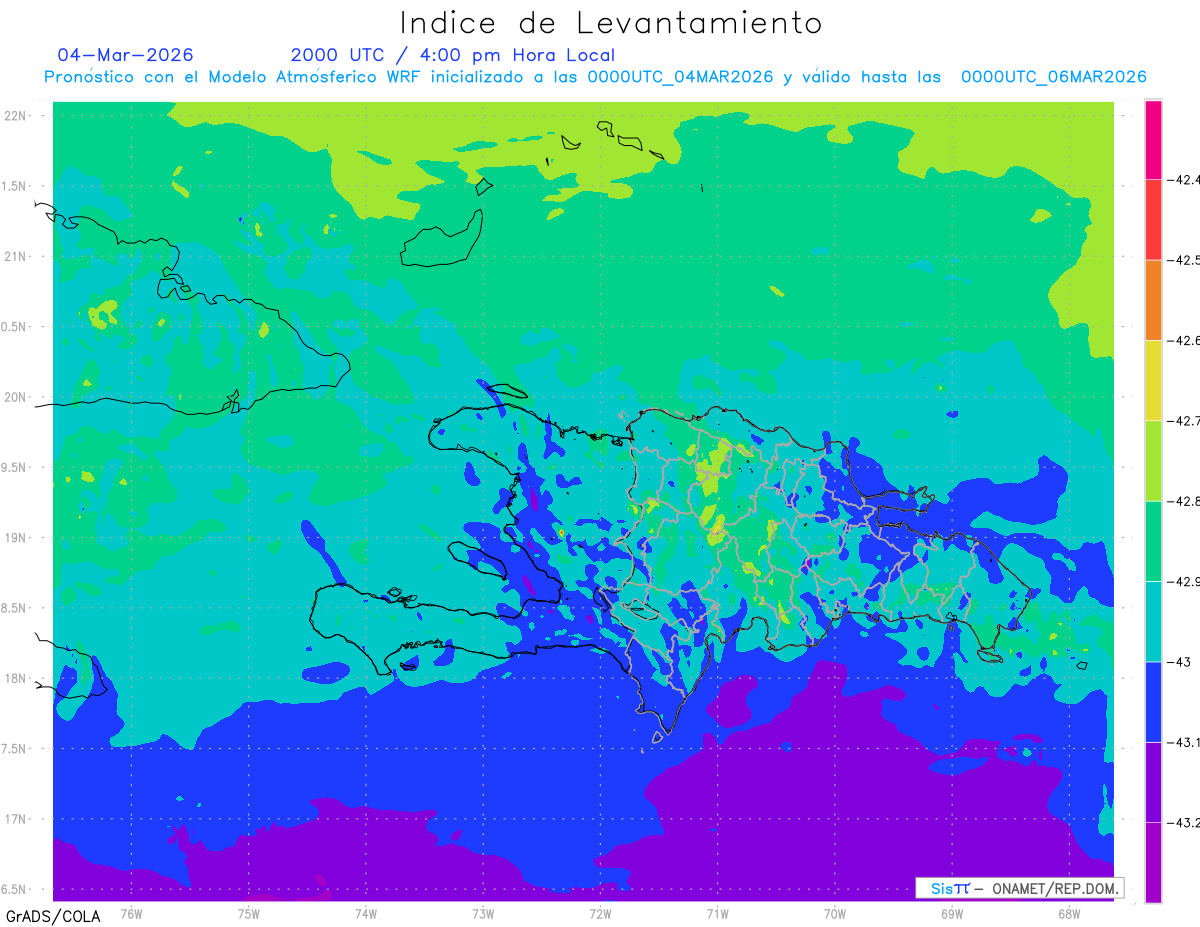Pick the magenta swatch atop the legend

(1153, 140)
